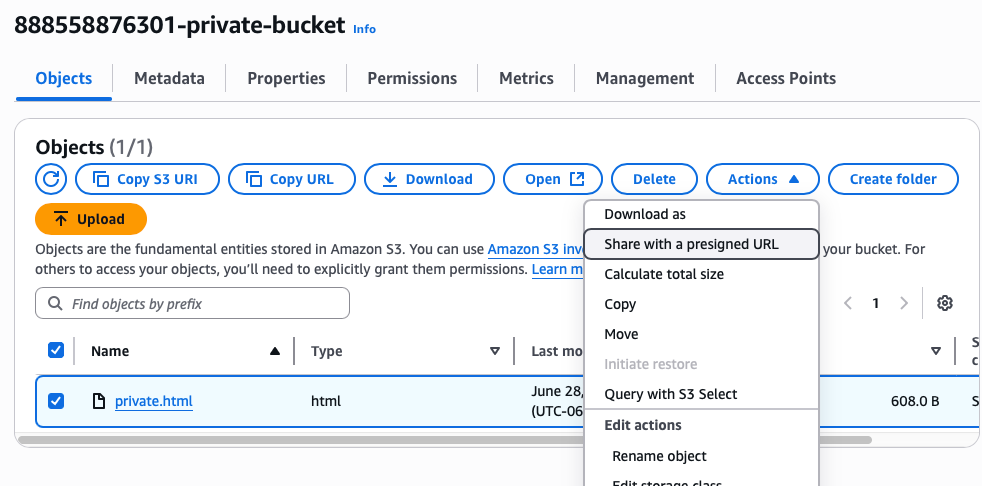Sort by Name column arrow
The image size is (982, 486).
pyautogui.click(x=274, y=351)
